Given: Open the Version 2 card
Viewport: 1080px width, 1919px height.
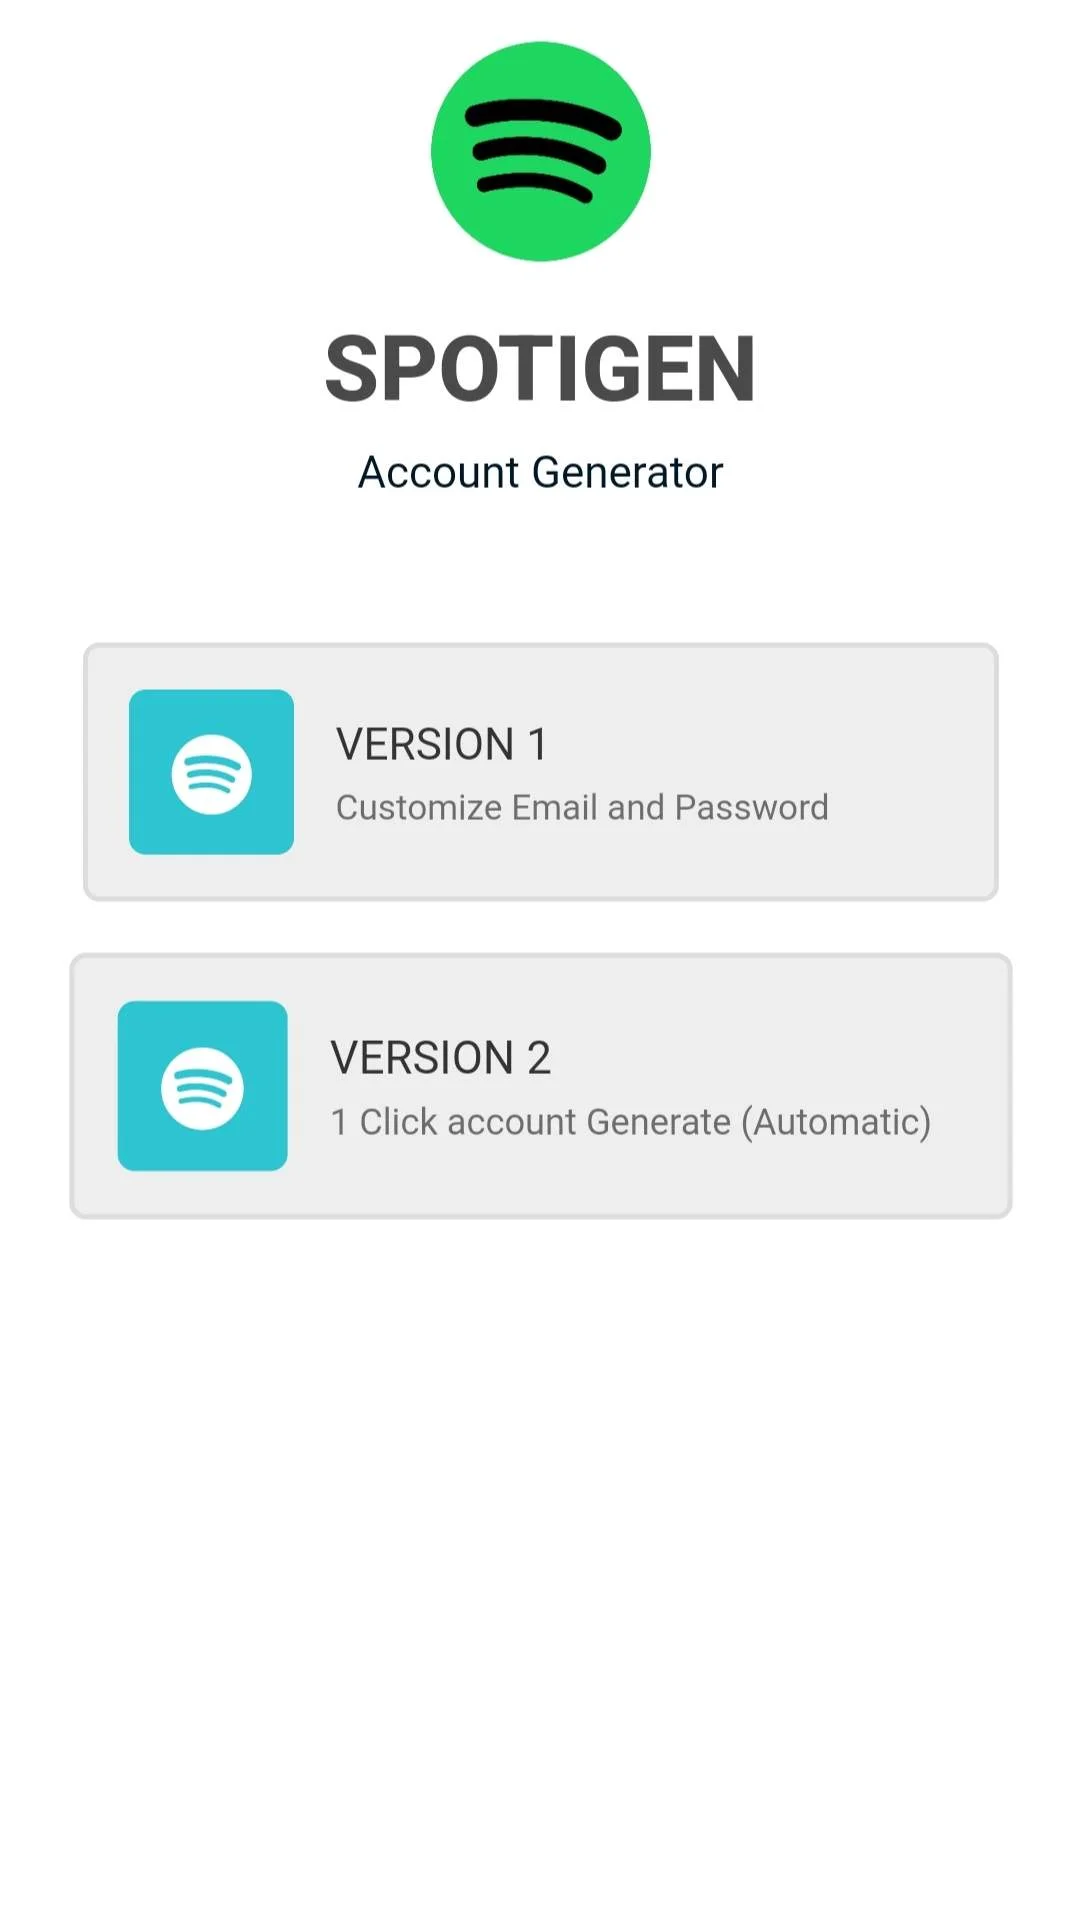Looking at the screenshot, I should [x=541, y=1086].
